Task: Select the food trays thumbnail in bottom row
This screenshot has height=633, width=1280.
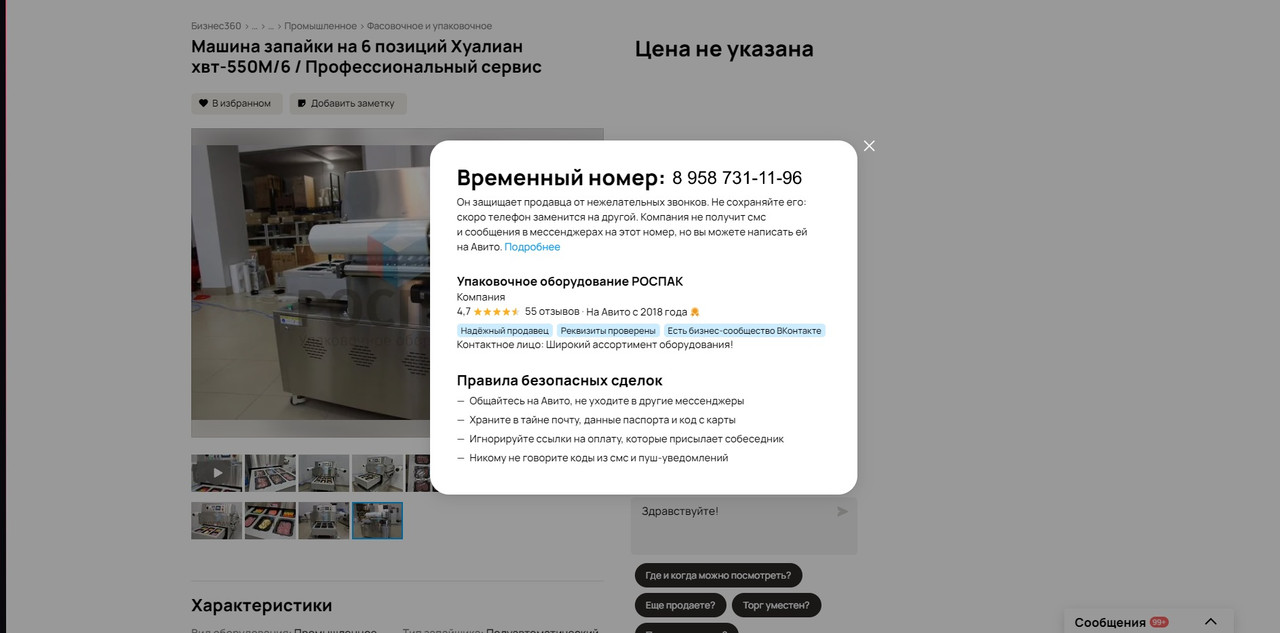Action: pyautogui.click(x=270, y=521)
